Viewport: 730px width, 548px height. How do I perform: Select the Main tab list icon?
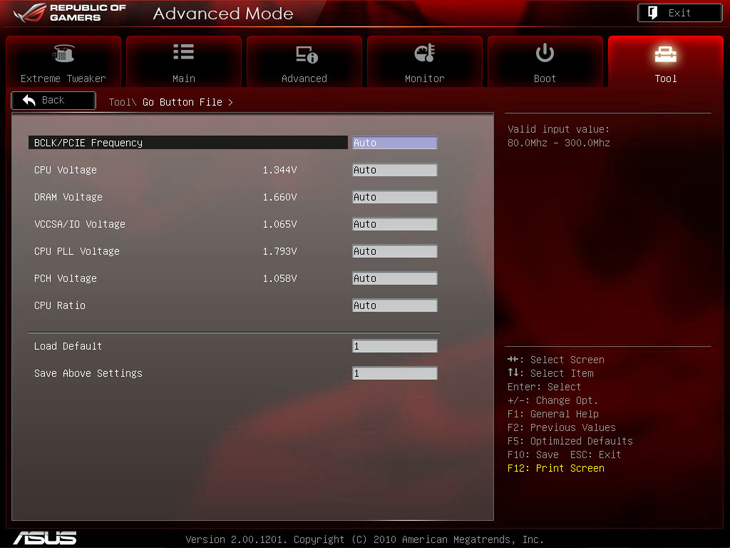click(x=184, y=53)
